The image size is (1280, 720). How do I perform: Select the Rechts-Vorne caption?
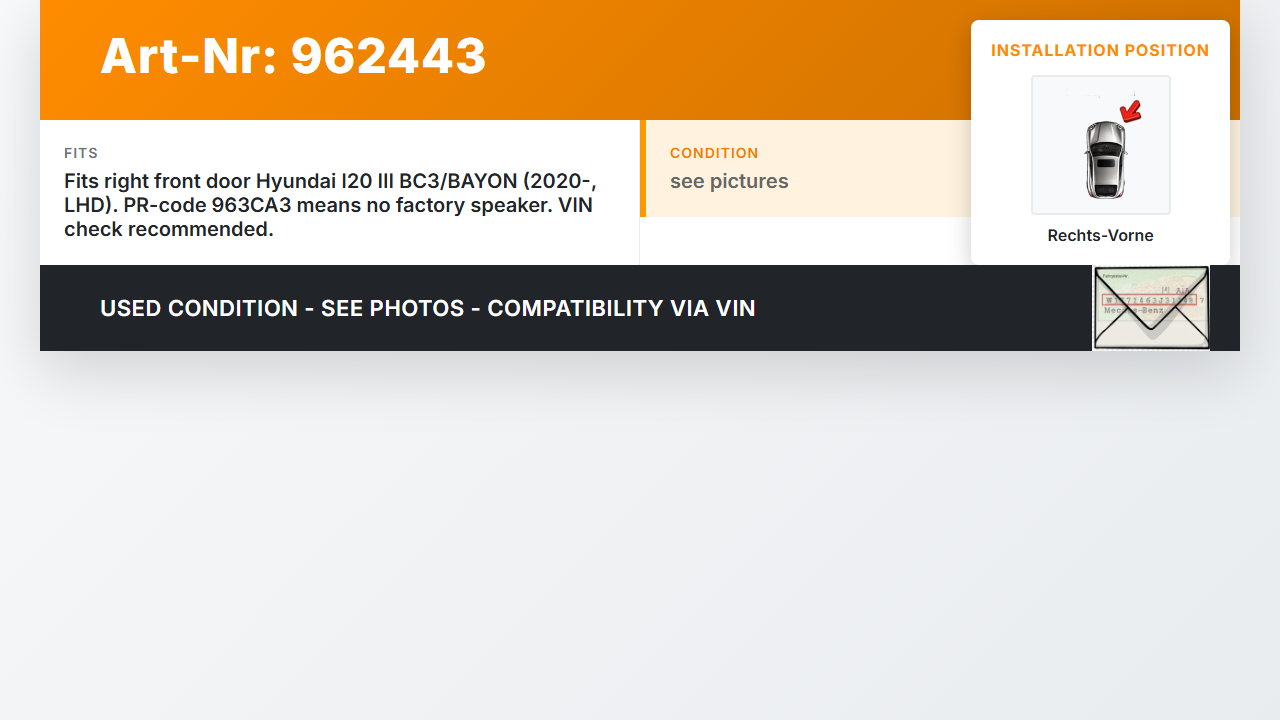click(x=1100, y=236)
